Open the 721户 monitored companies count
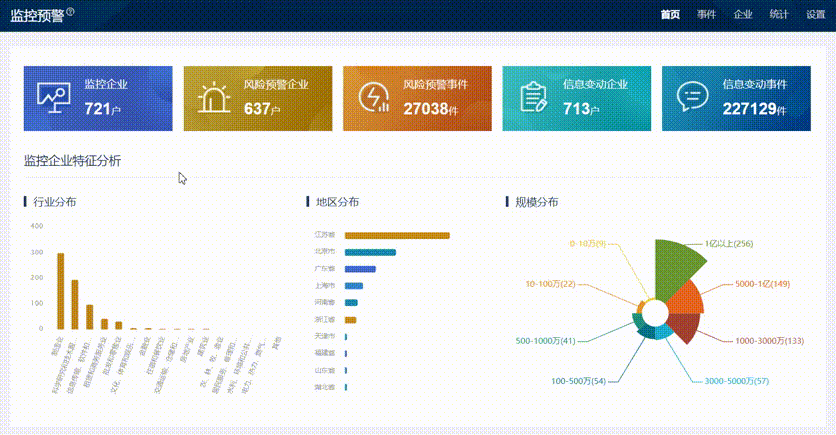This screenshot has height=435, width=836. click(x=102, y=109)
